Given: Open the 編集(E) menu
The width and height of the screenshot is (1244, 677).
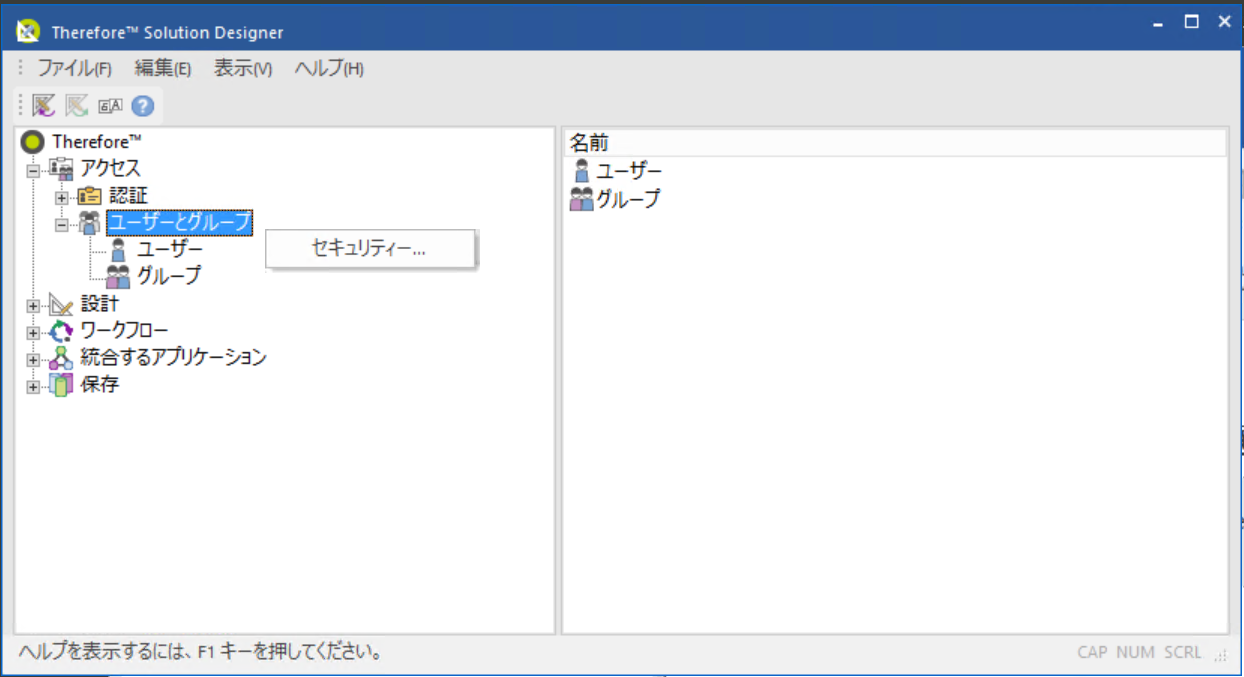Looking at the screenshot, I should pos(163,68).
